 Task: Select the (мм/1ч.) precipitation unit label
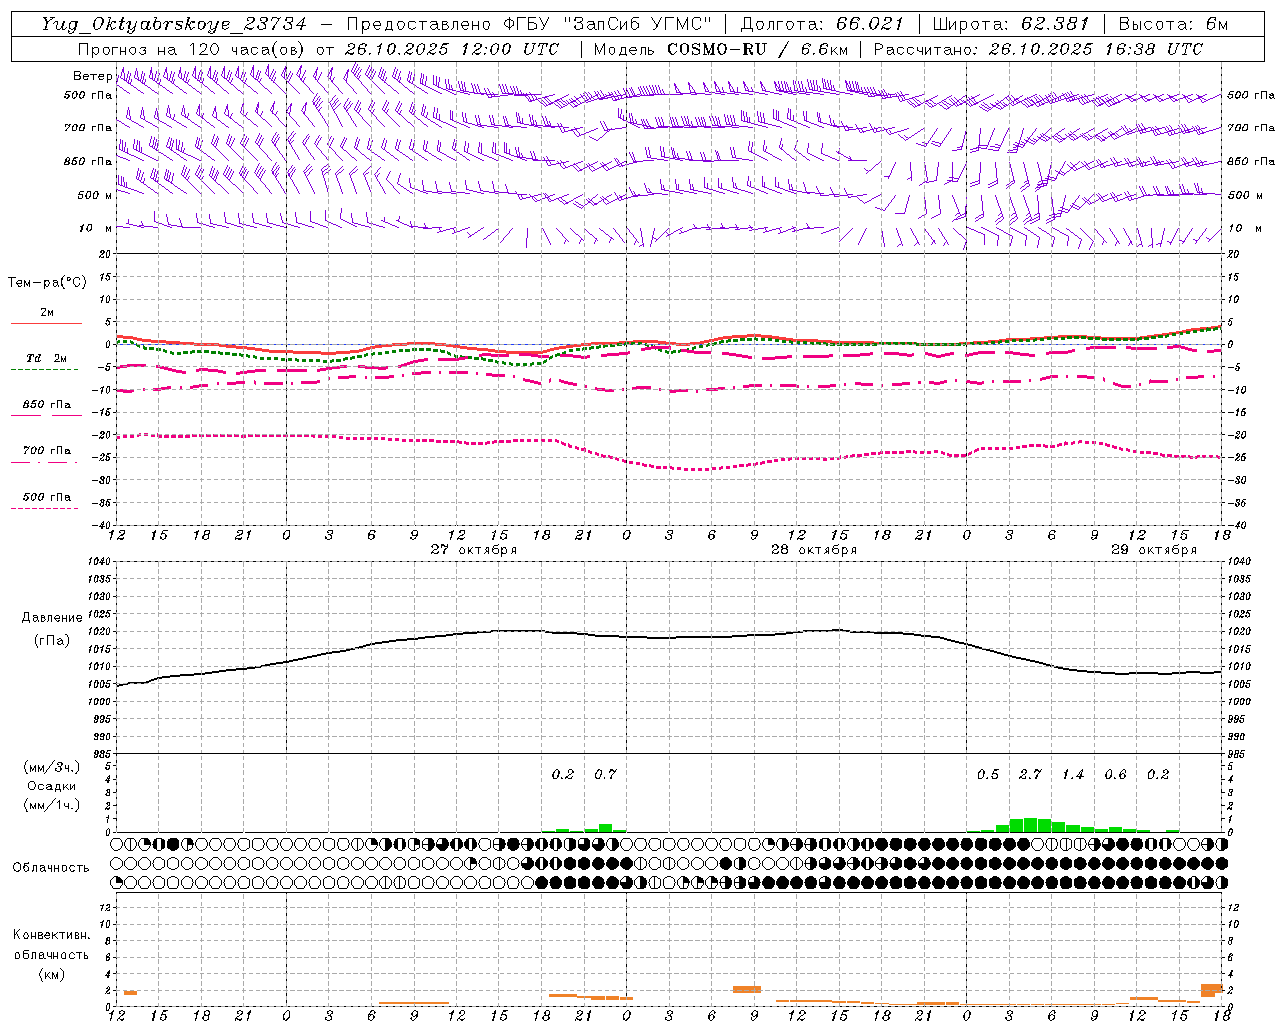point(52,805)
